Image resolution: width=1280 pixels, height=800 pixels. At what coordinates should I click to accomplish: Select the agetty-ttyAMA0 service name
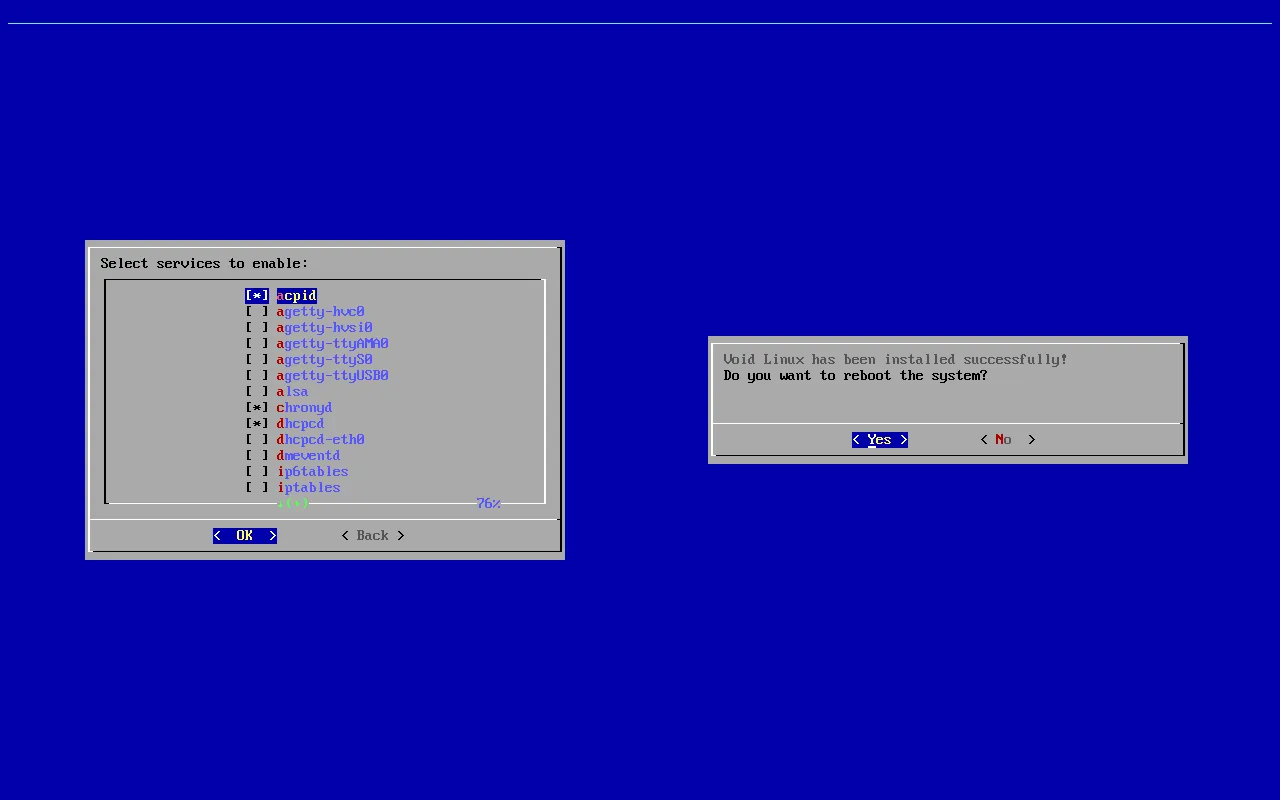(x=333, y=344)
